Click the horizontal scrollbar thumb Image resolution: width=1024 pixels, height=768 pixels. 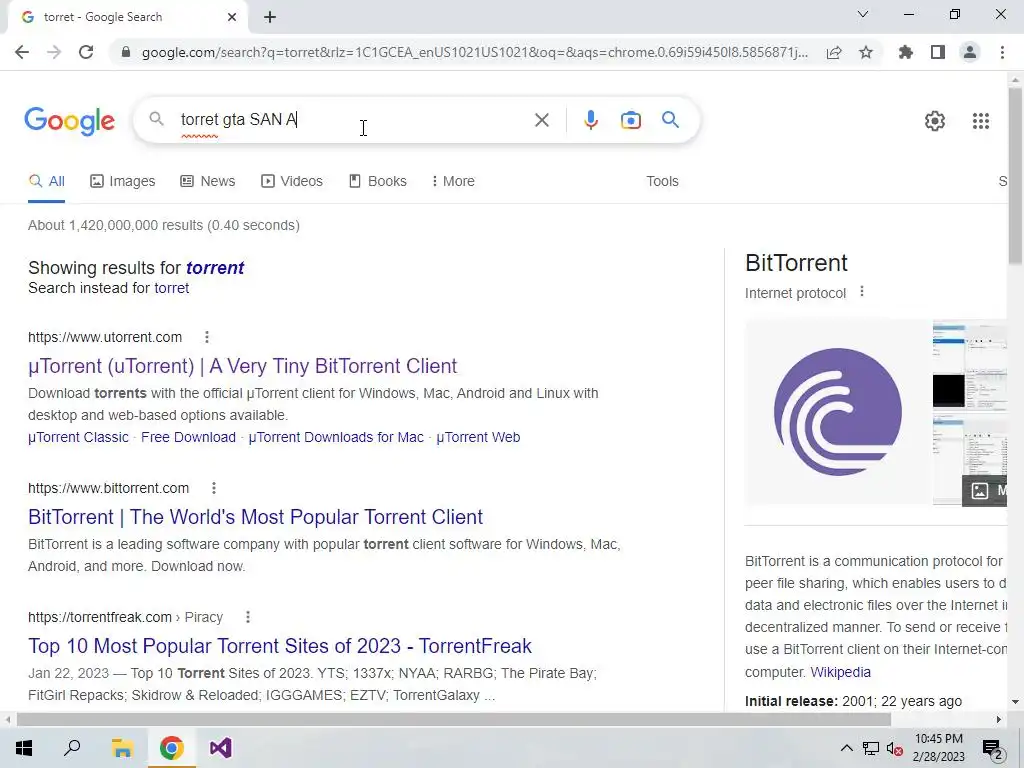[x=454, y=719]
